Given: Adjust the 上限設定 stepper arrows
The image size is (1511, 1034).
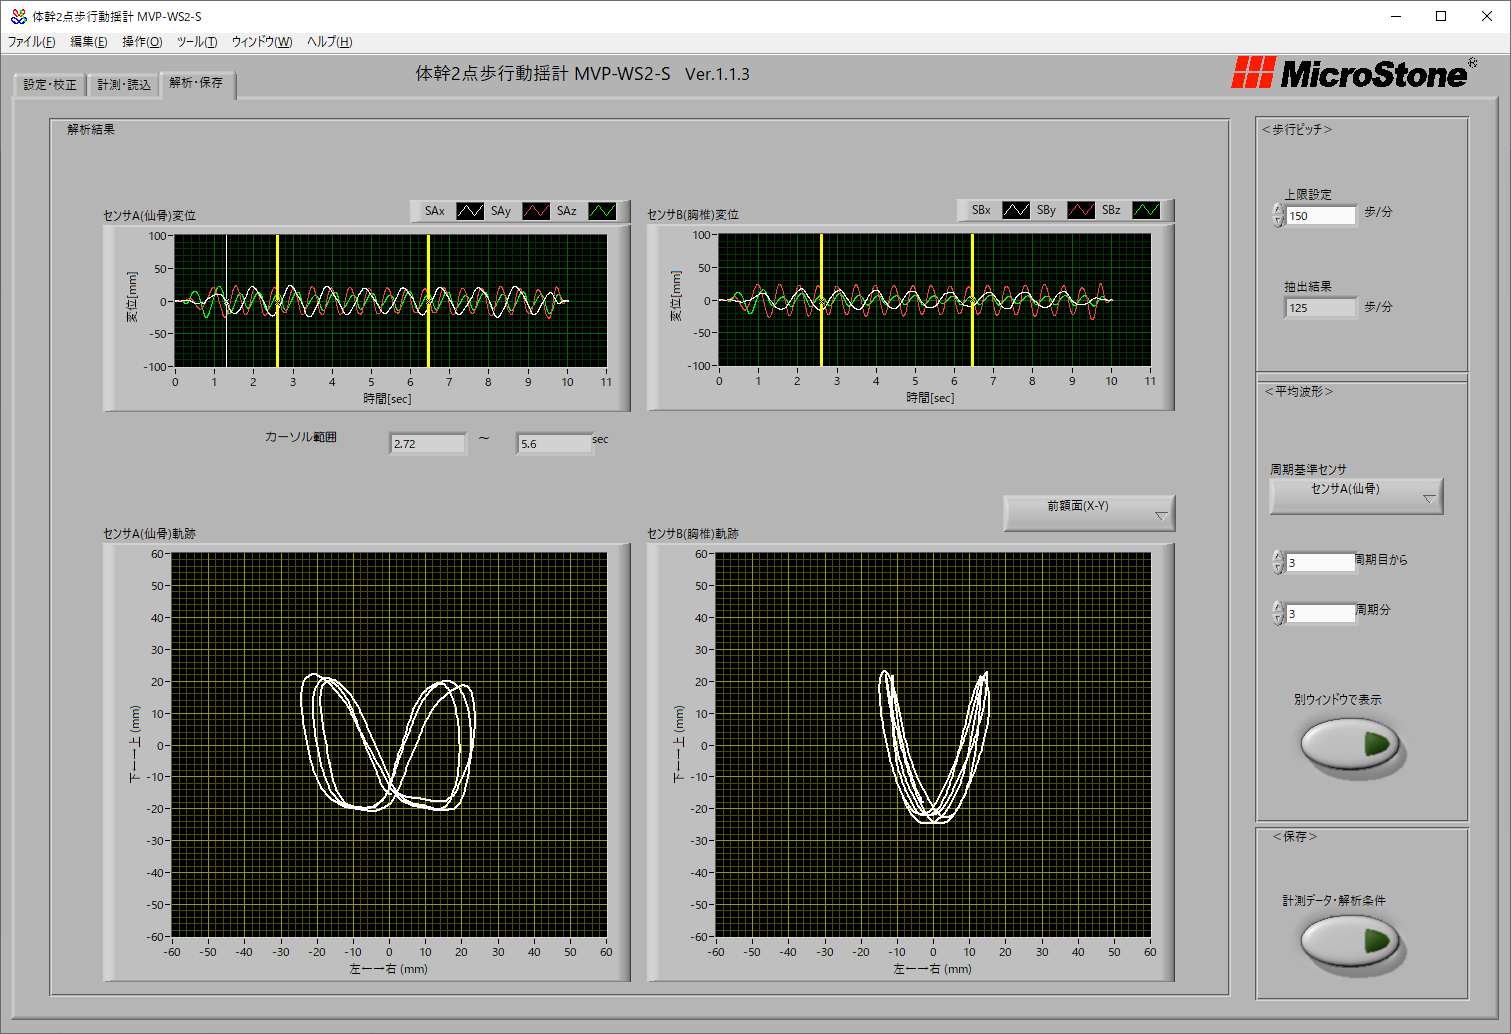Looking at the screenshot, I should [x=1278, y=215].
